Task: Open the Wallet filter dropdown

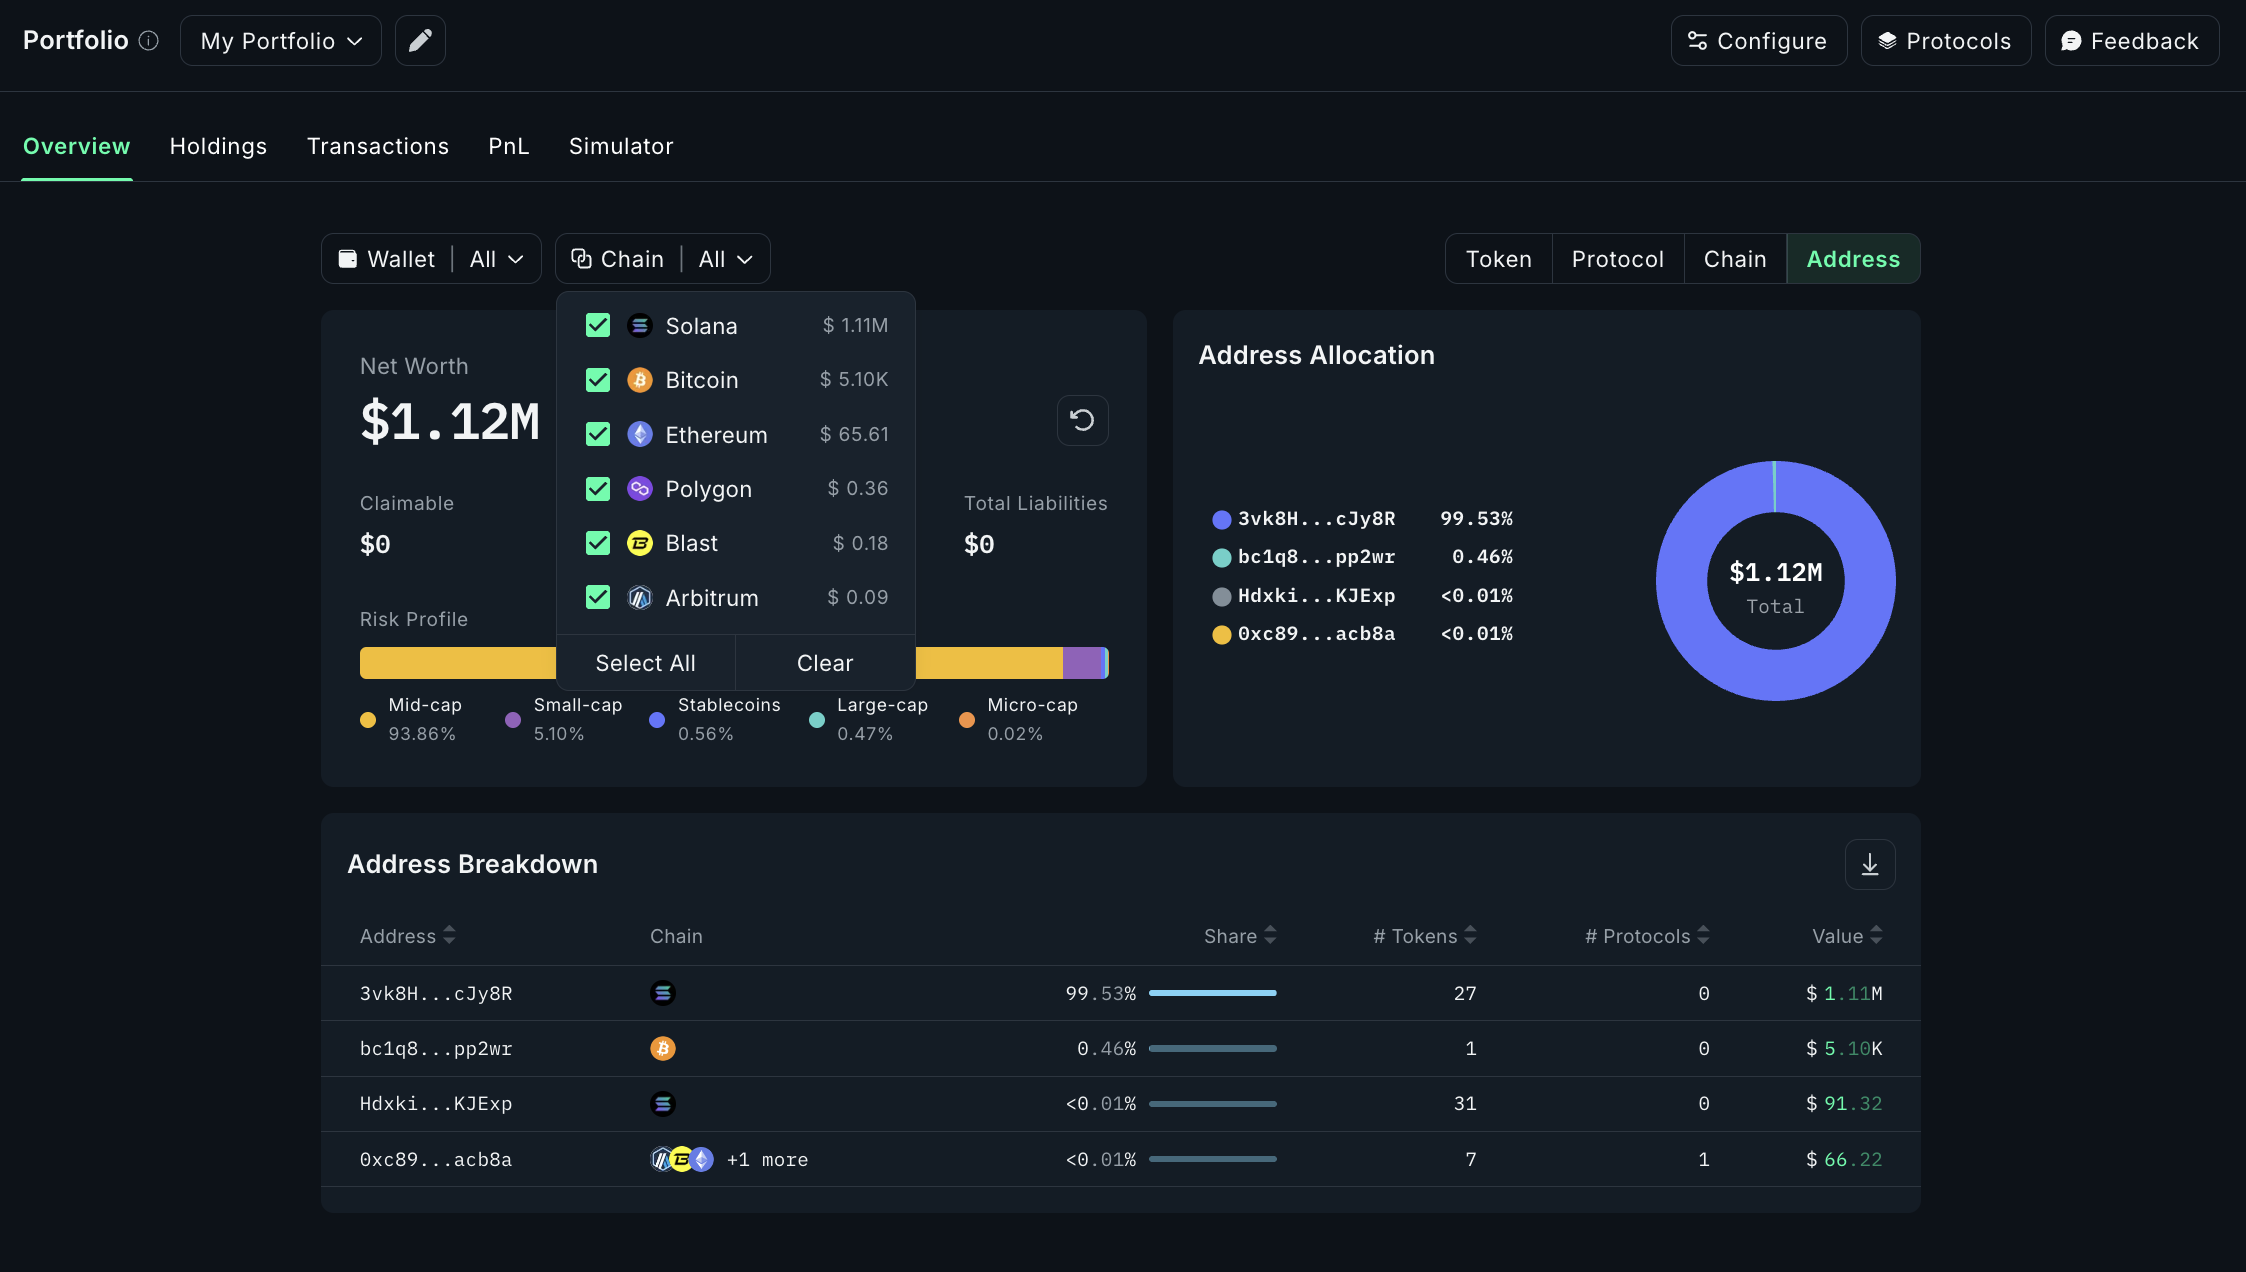Action: click(x=430, y=258)
